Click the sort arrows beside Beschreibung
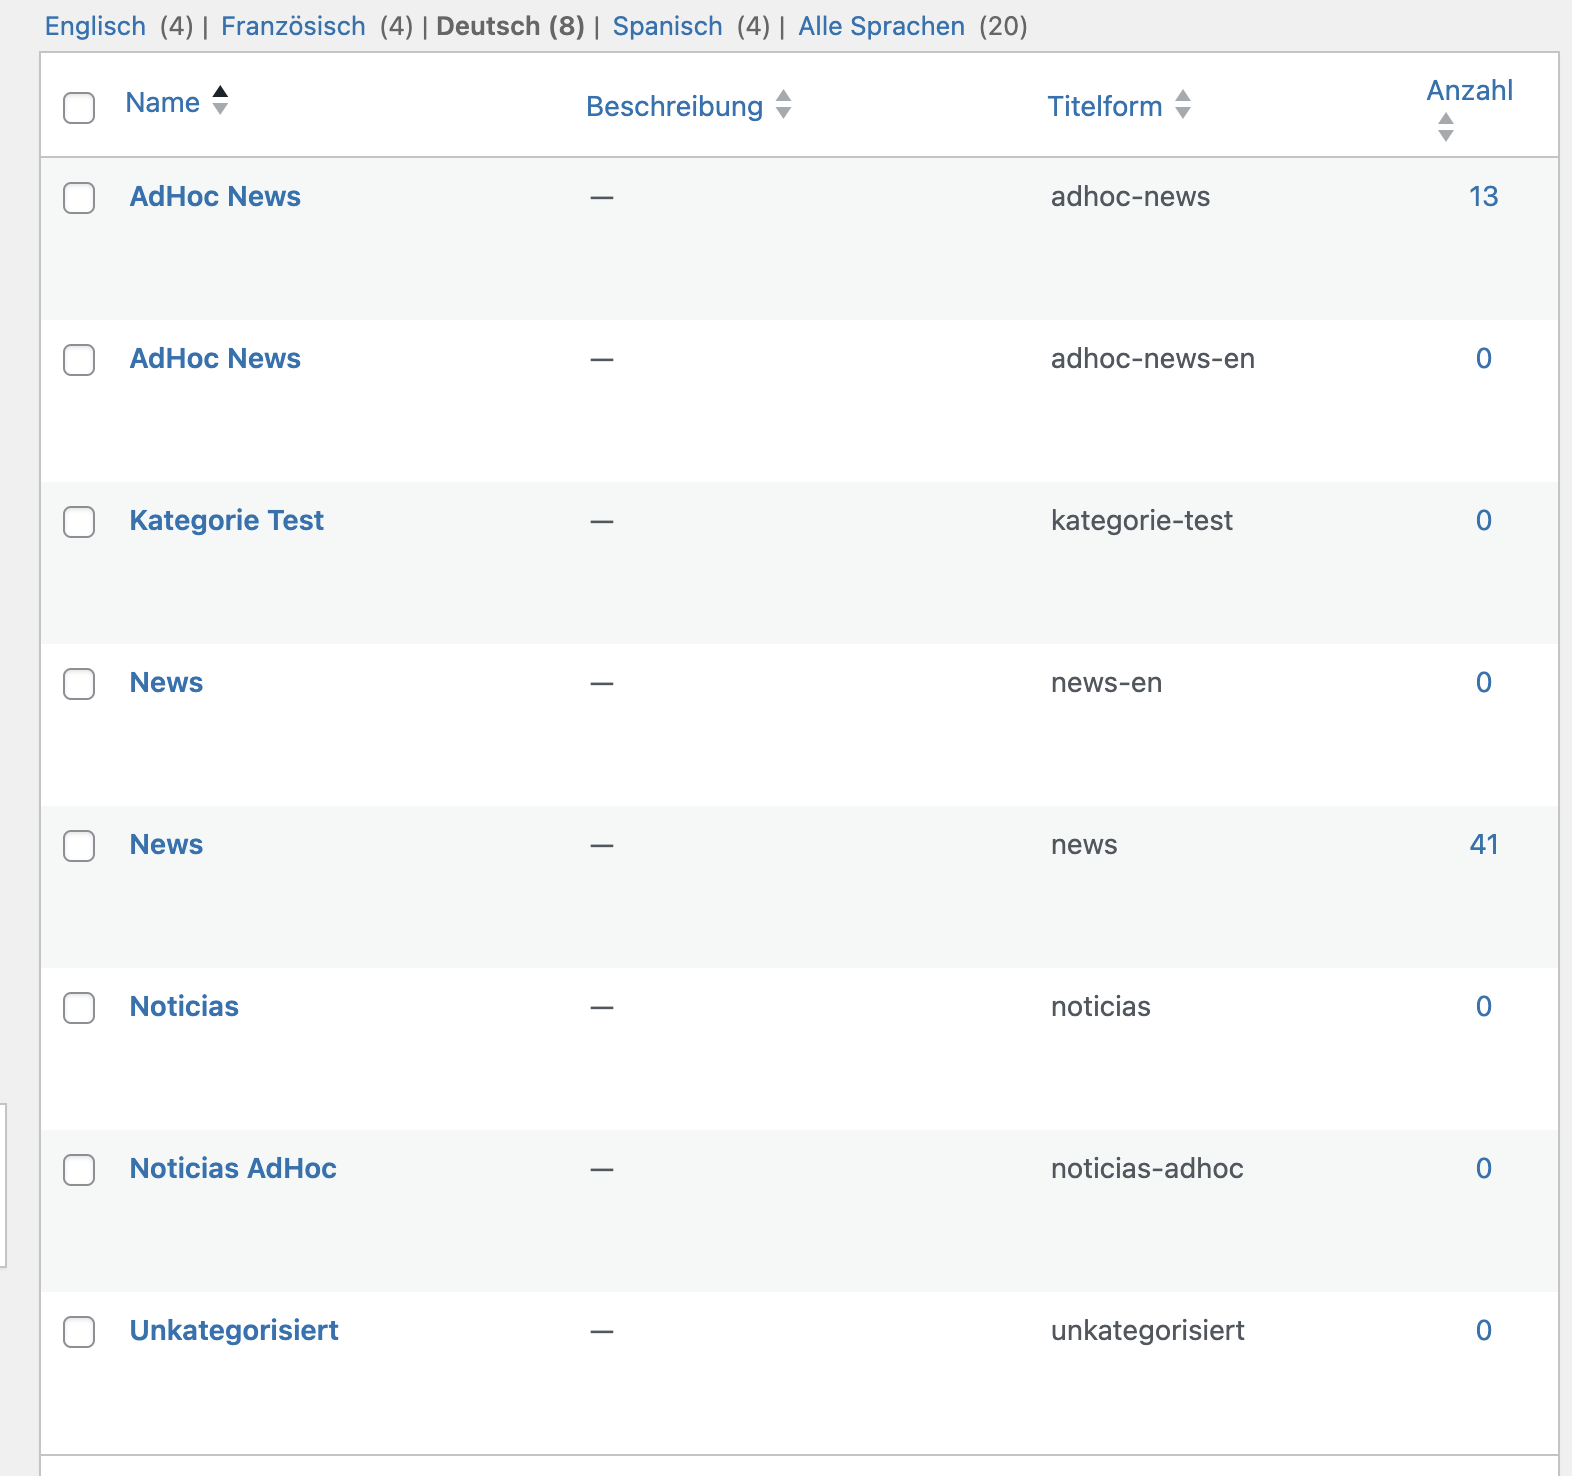The image size is (1572, 1476). pyautogui.click(x=784, y=105)
